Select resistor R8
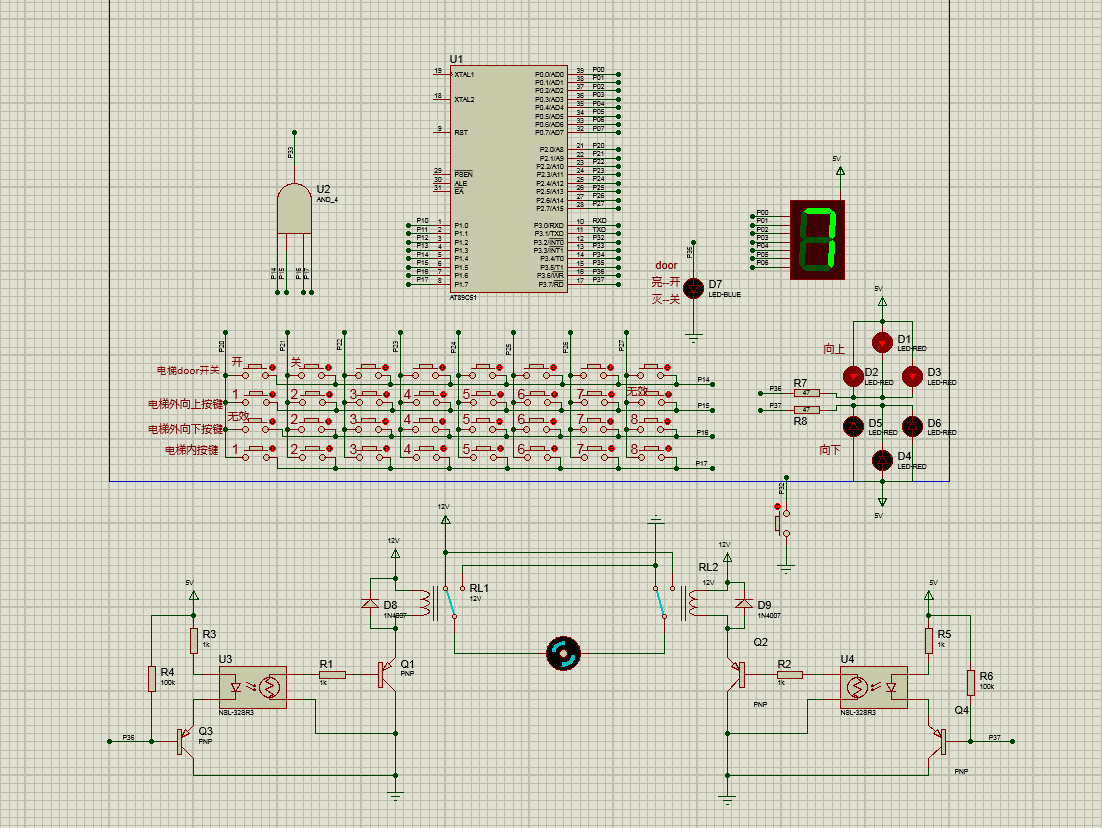1102x828 pixels. point(806,410)
